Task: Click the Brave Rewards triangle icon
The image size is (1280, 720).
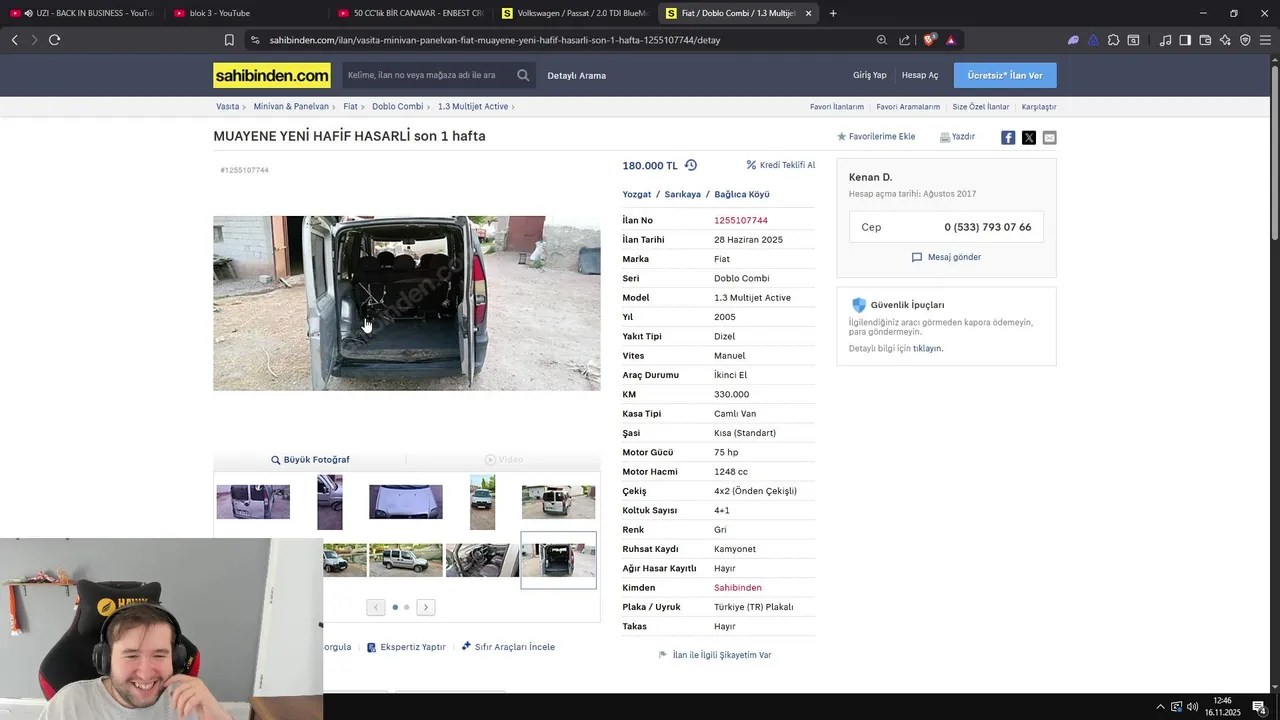Action: pyautogui.click(x=950, y=40)
